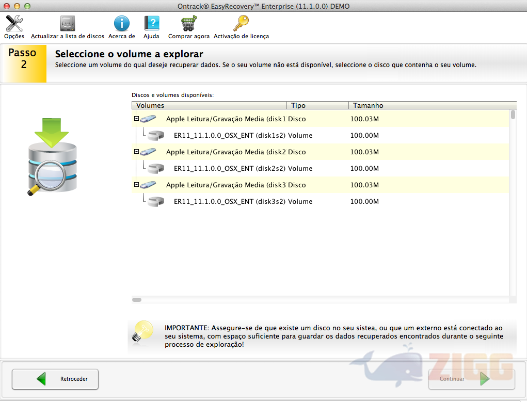527x402 pixels.
Task: Click volume icon for disk3s2
Action: 156,201
